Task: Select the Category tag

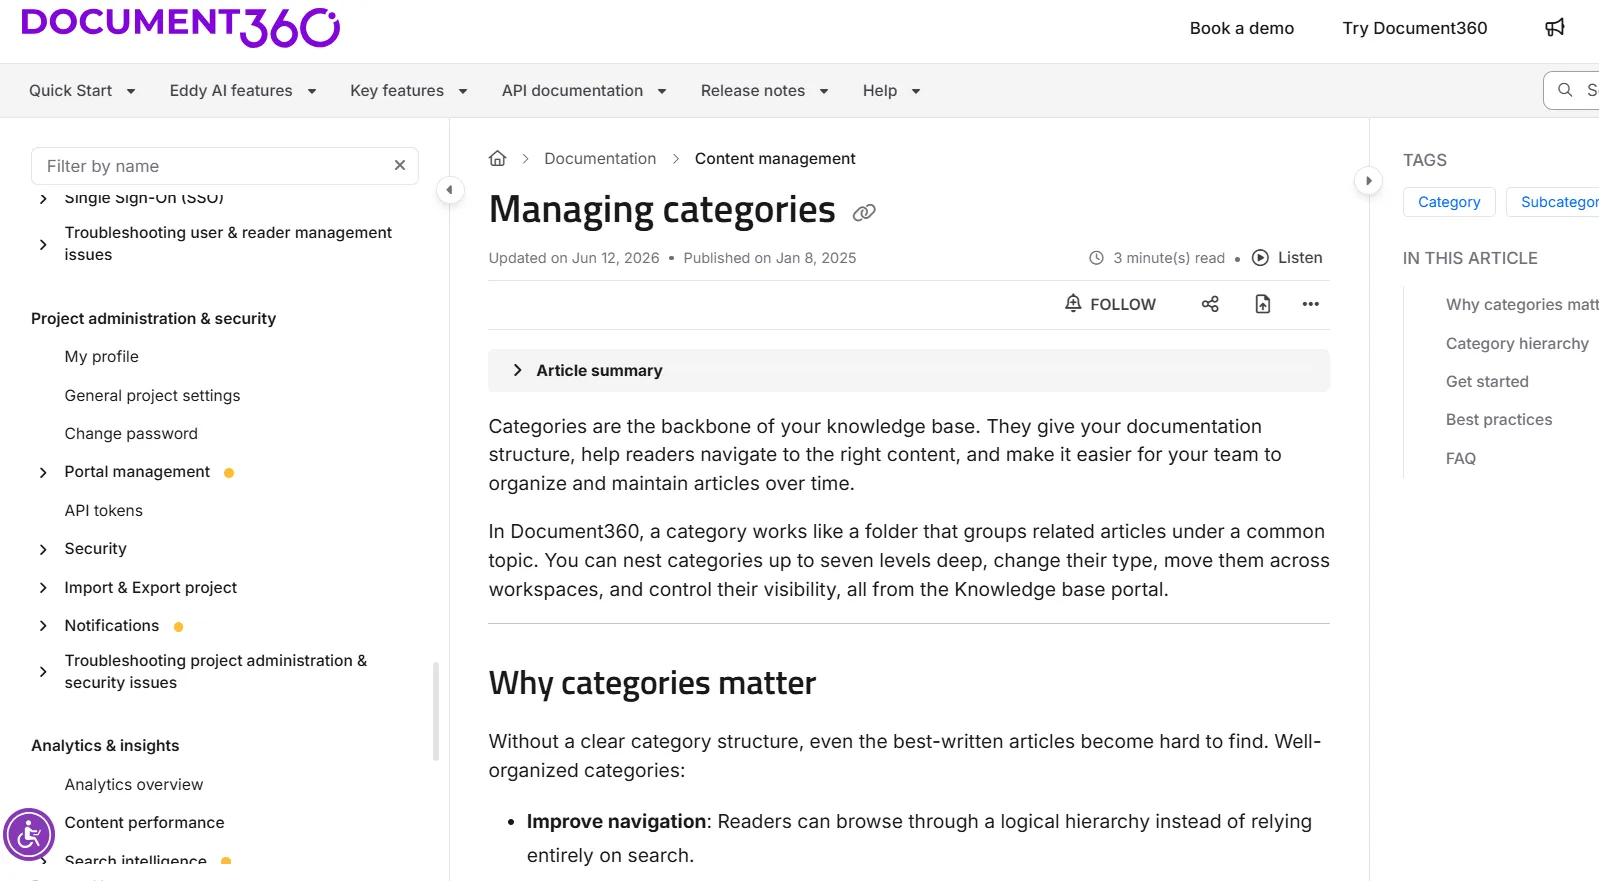Action: [x=1449, y=202]
